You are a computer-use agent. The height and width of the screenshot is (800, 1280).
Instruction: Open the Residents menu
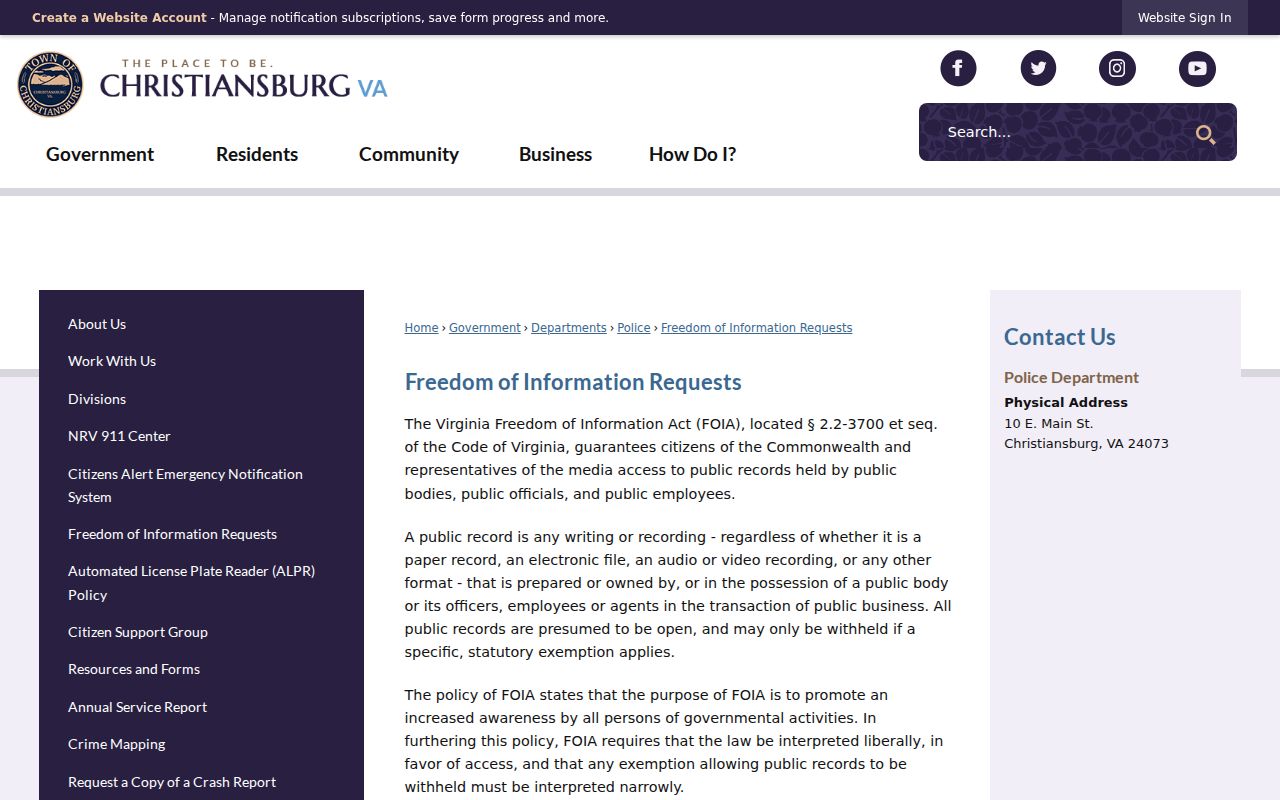click(x=257, y=154)
